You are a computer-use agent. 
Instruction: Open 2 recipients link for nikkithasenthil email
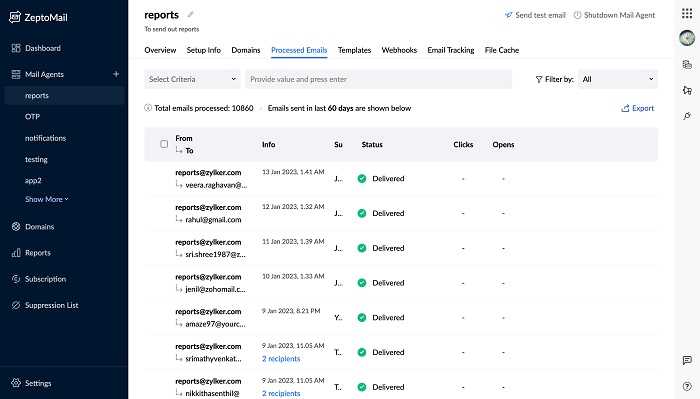coord(281,394)
